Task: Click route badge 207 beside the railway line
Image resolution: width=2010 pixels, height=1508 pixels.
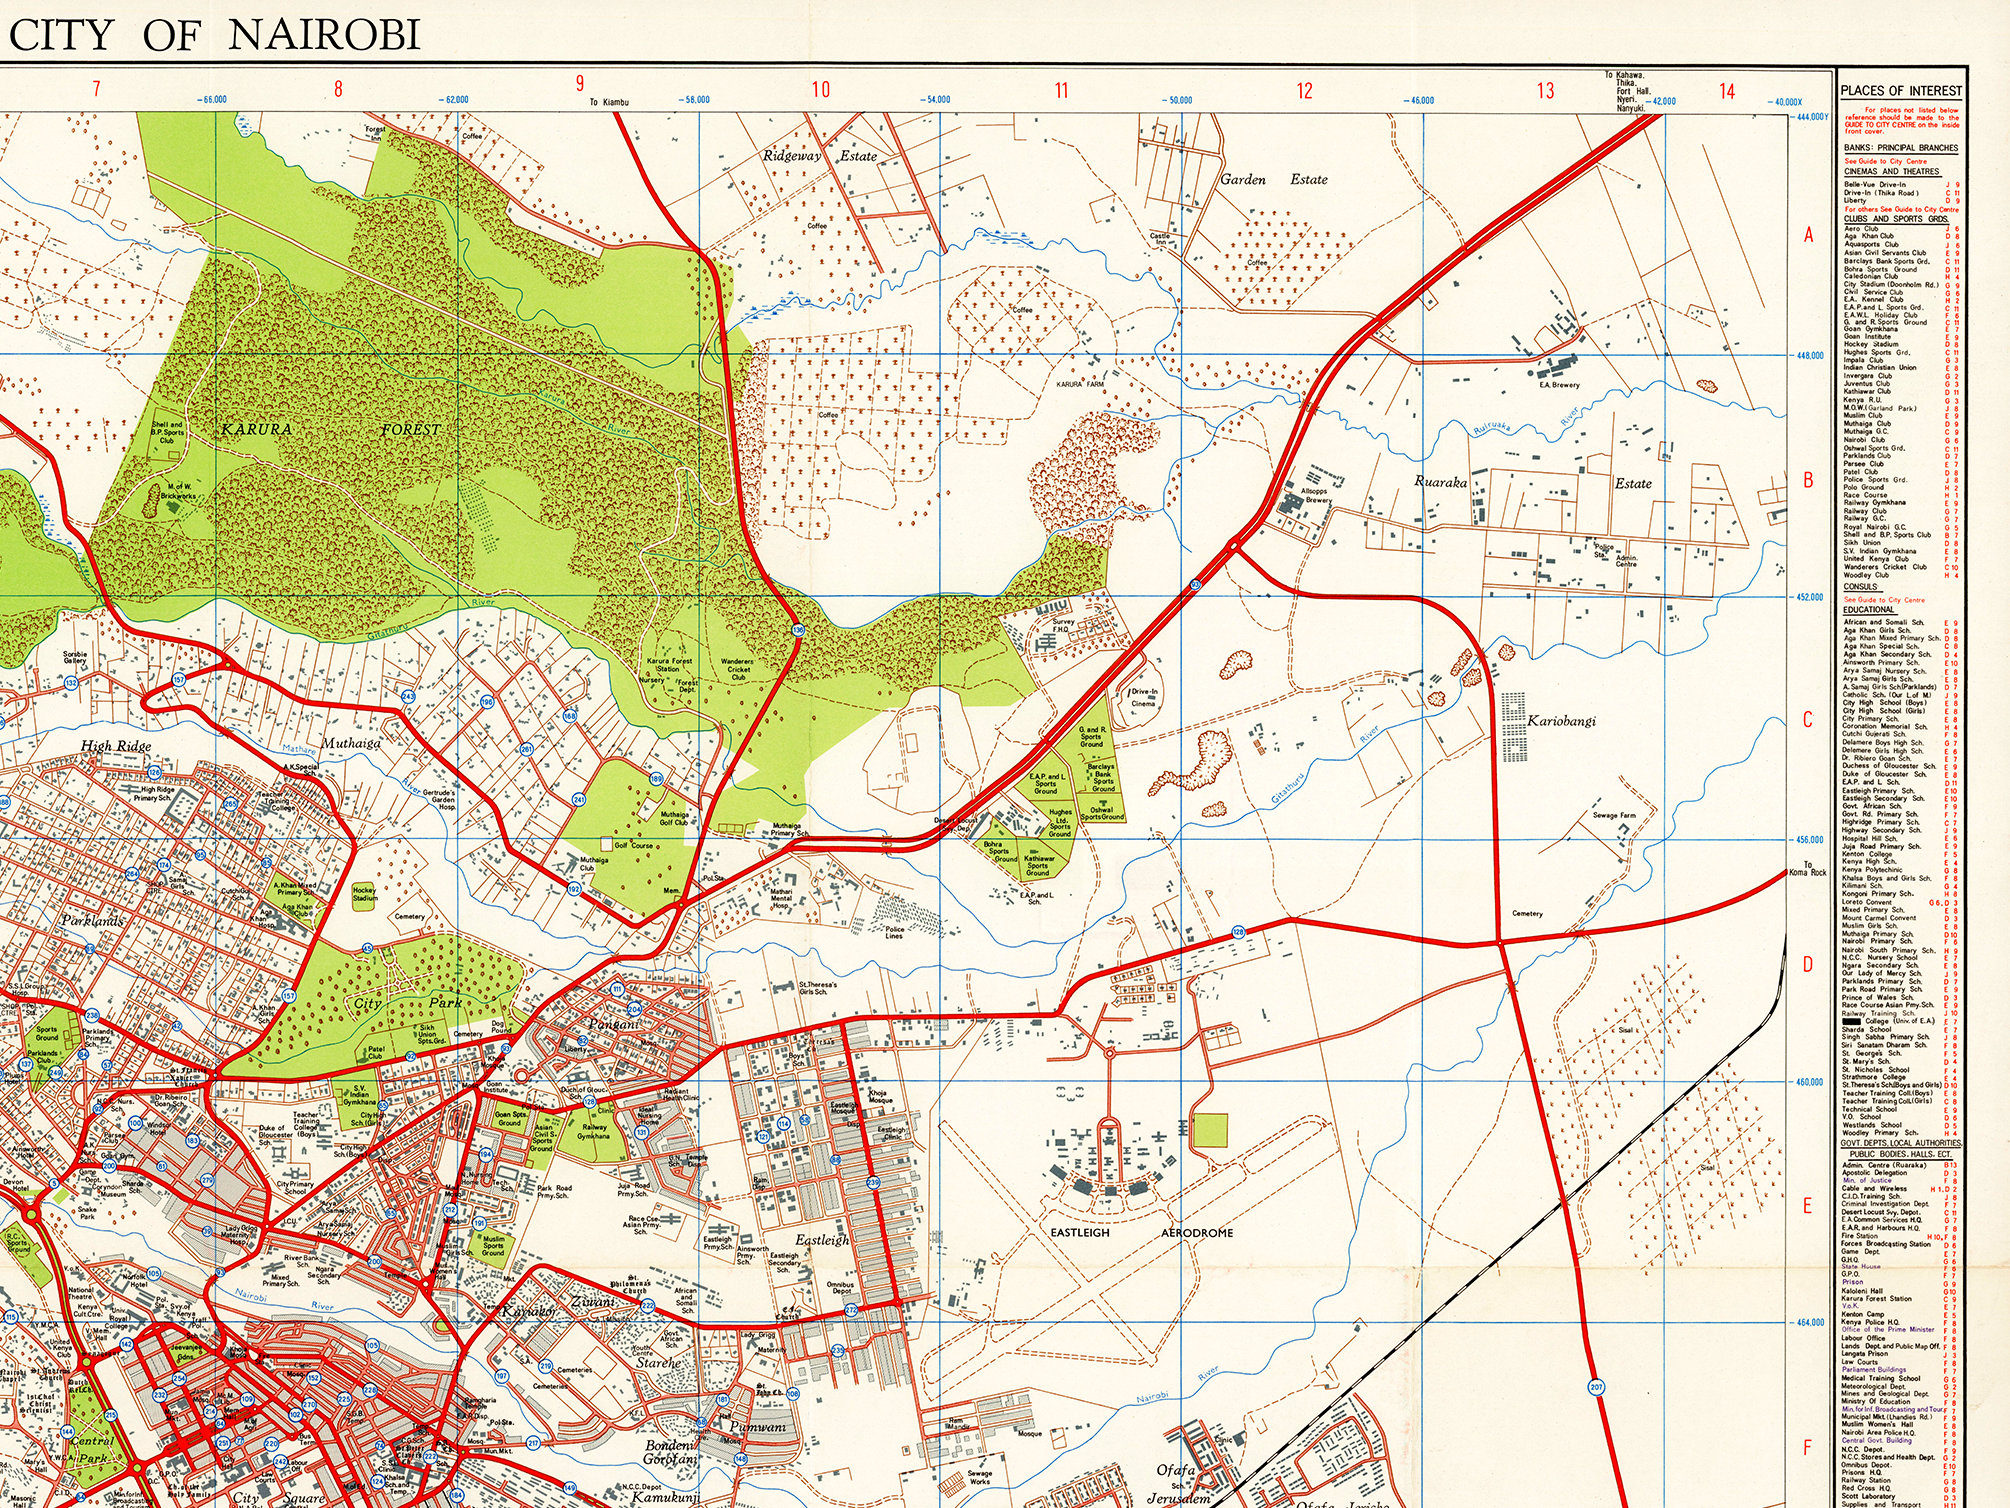Action: [1596, 1387]
